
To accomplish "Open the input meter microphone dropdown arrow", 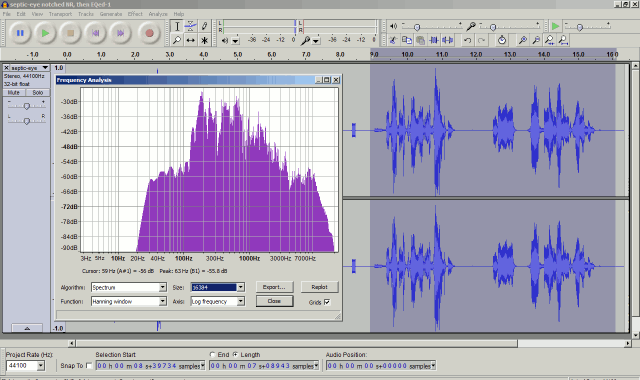I will tap(316, 40).
